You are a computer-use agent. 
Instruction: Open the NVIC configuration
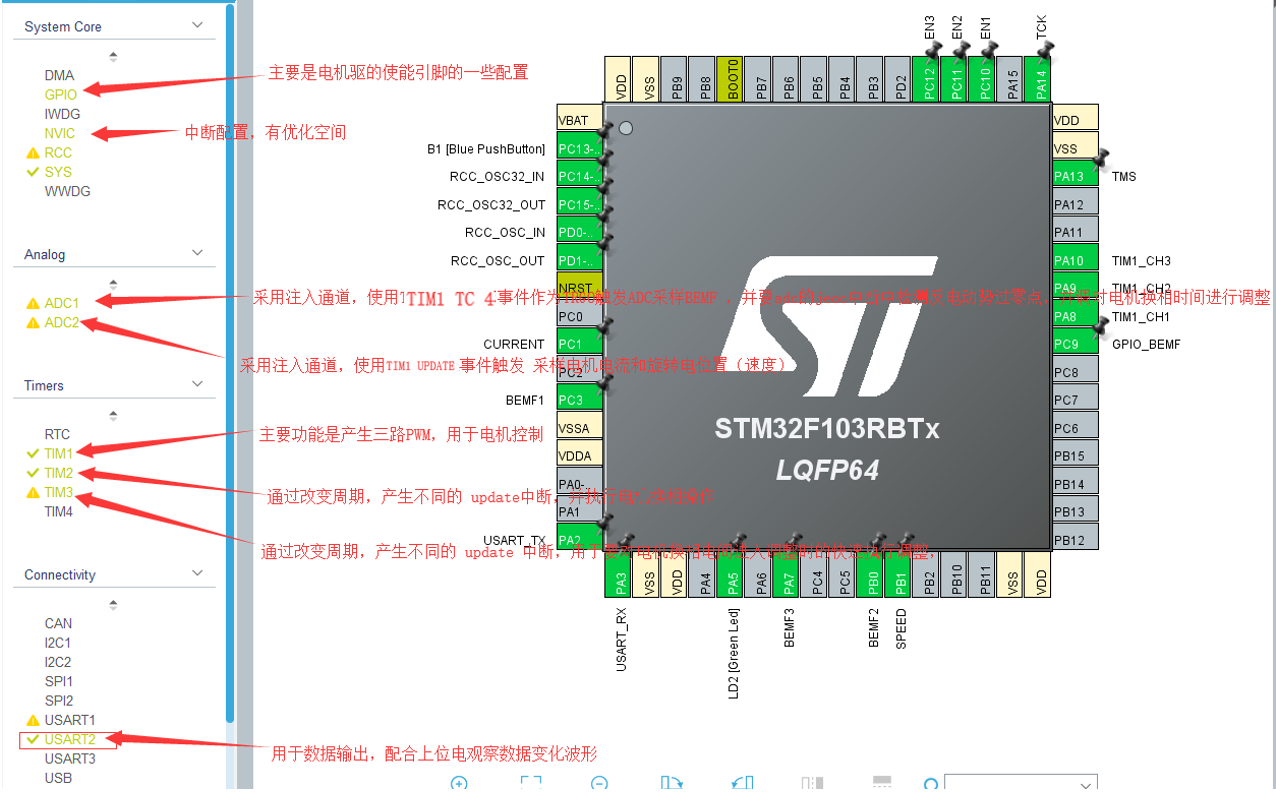(x=58, y=132)
